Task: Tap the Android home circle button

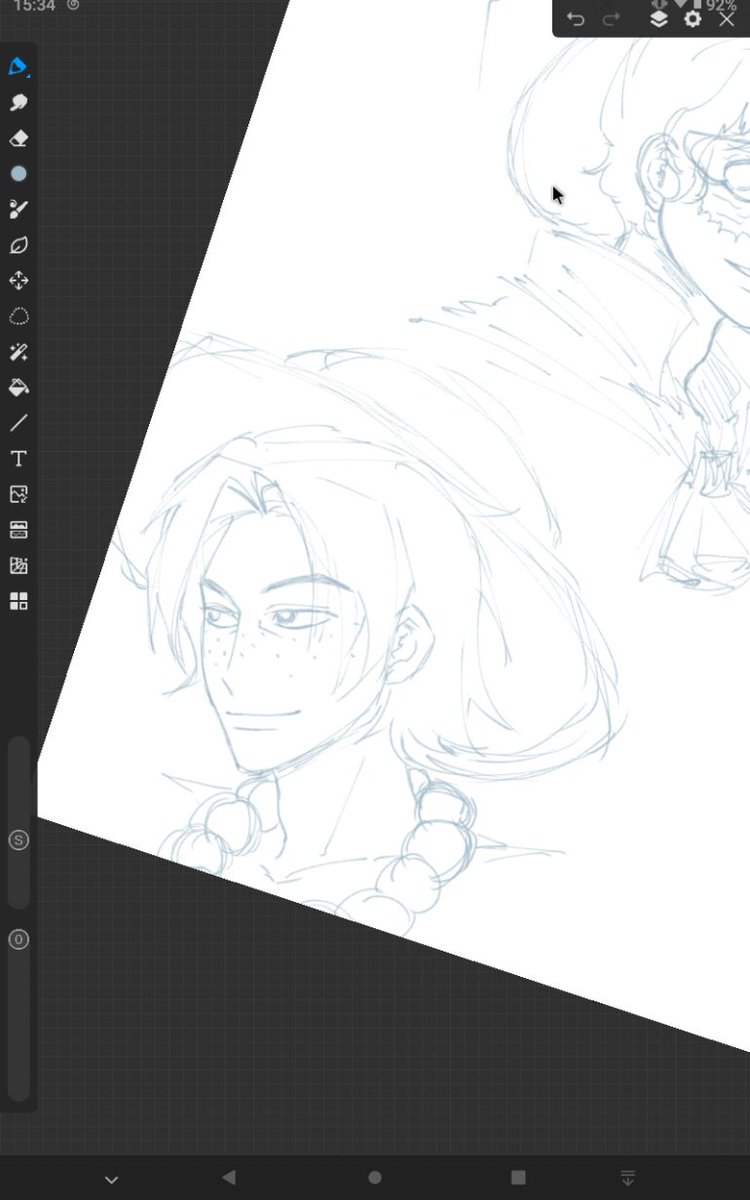Action: pos(375,1178)
